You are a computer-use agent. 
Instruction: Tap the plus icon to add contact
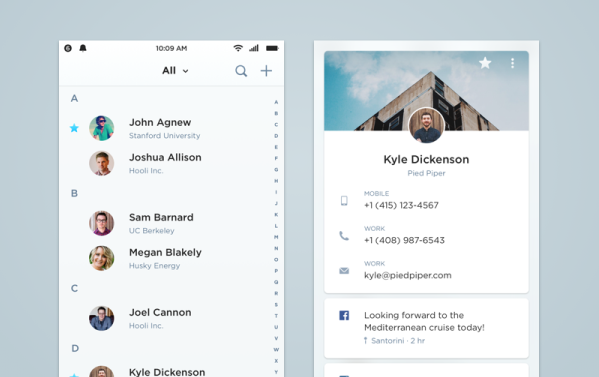pos(266,71)
